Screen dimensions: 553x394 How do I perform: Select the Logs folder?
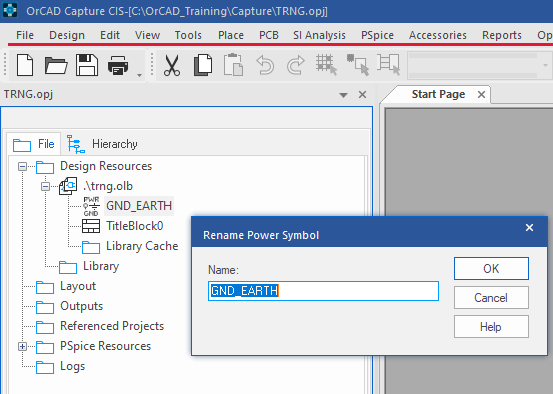coord(73,366)
